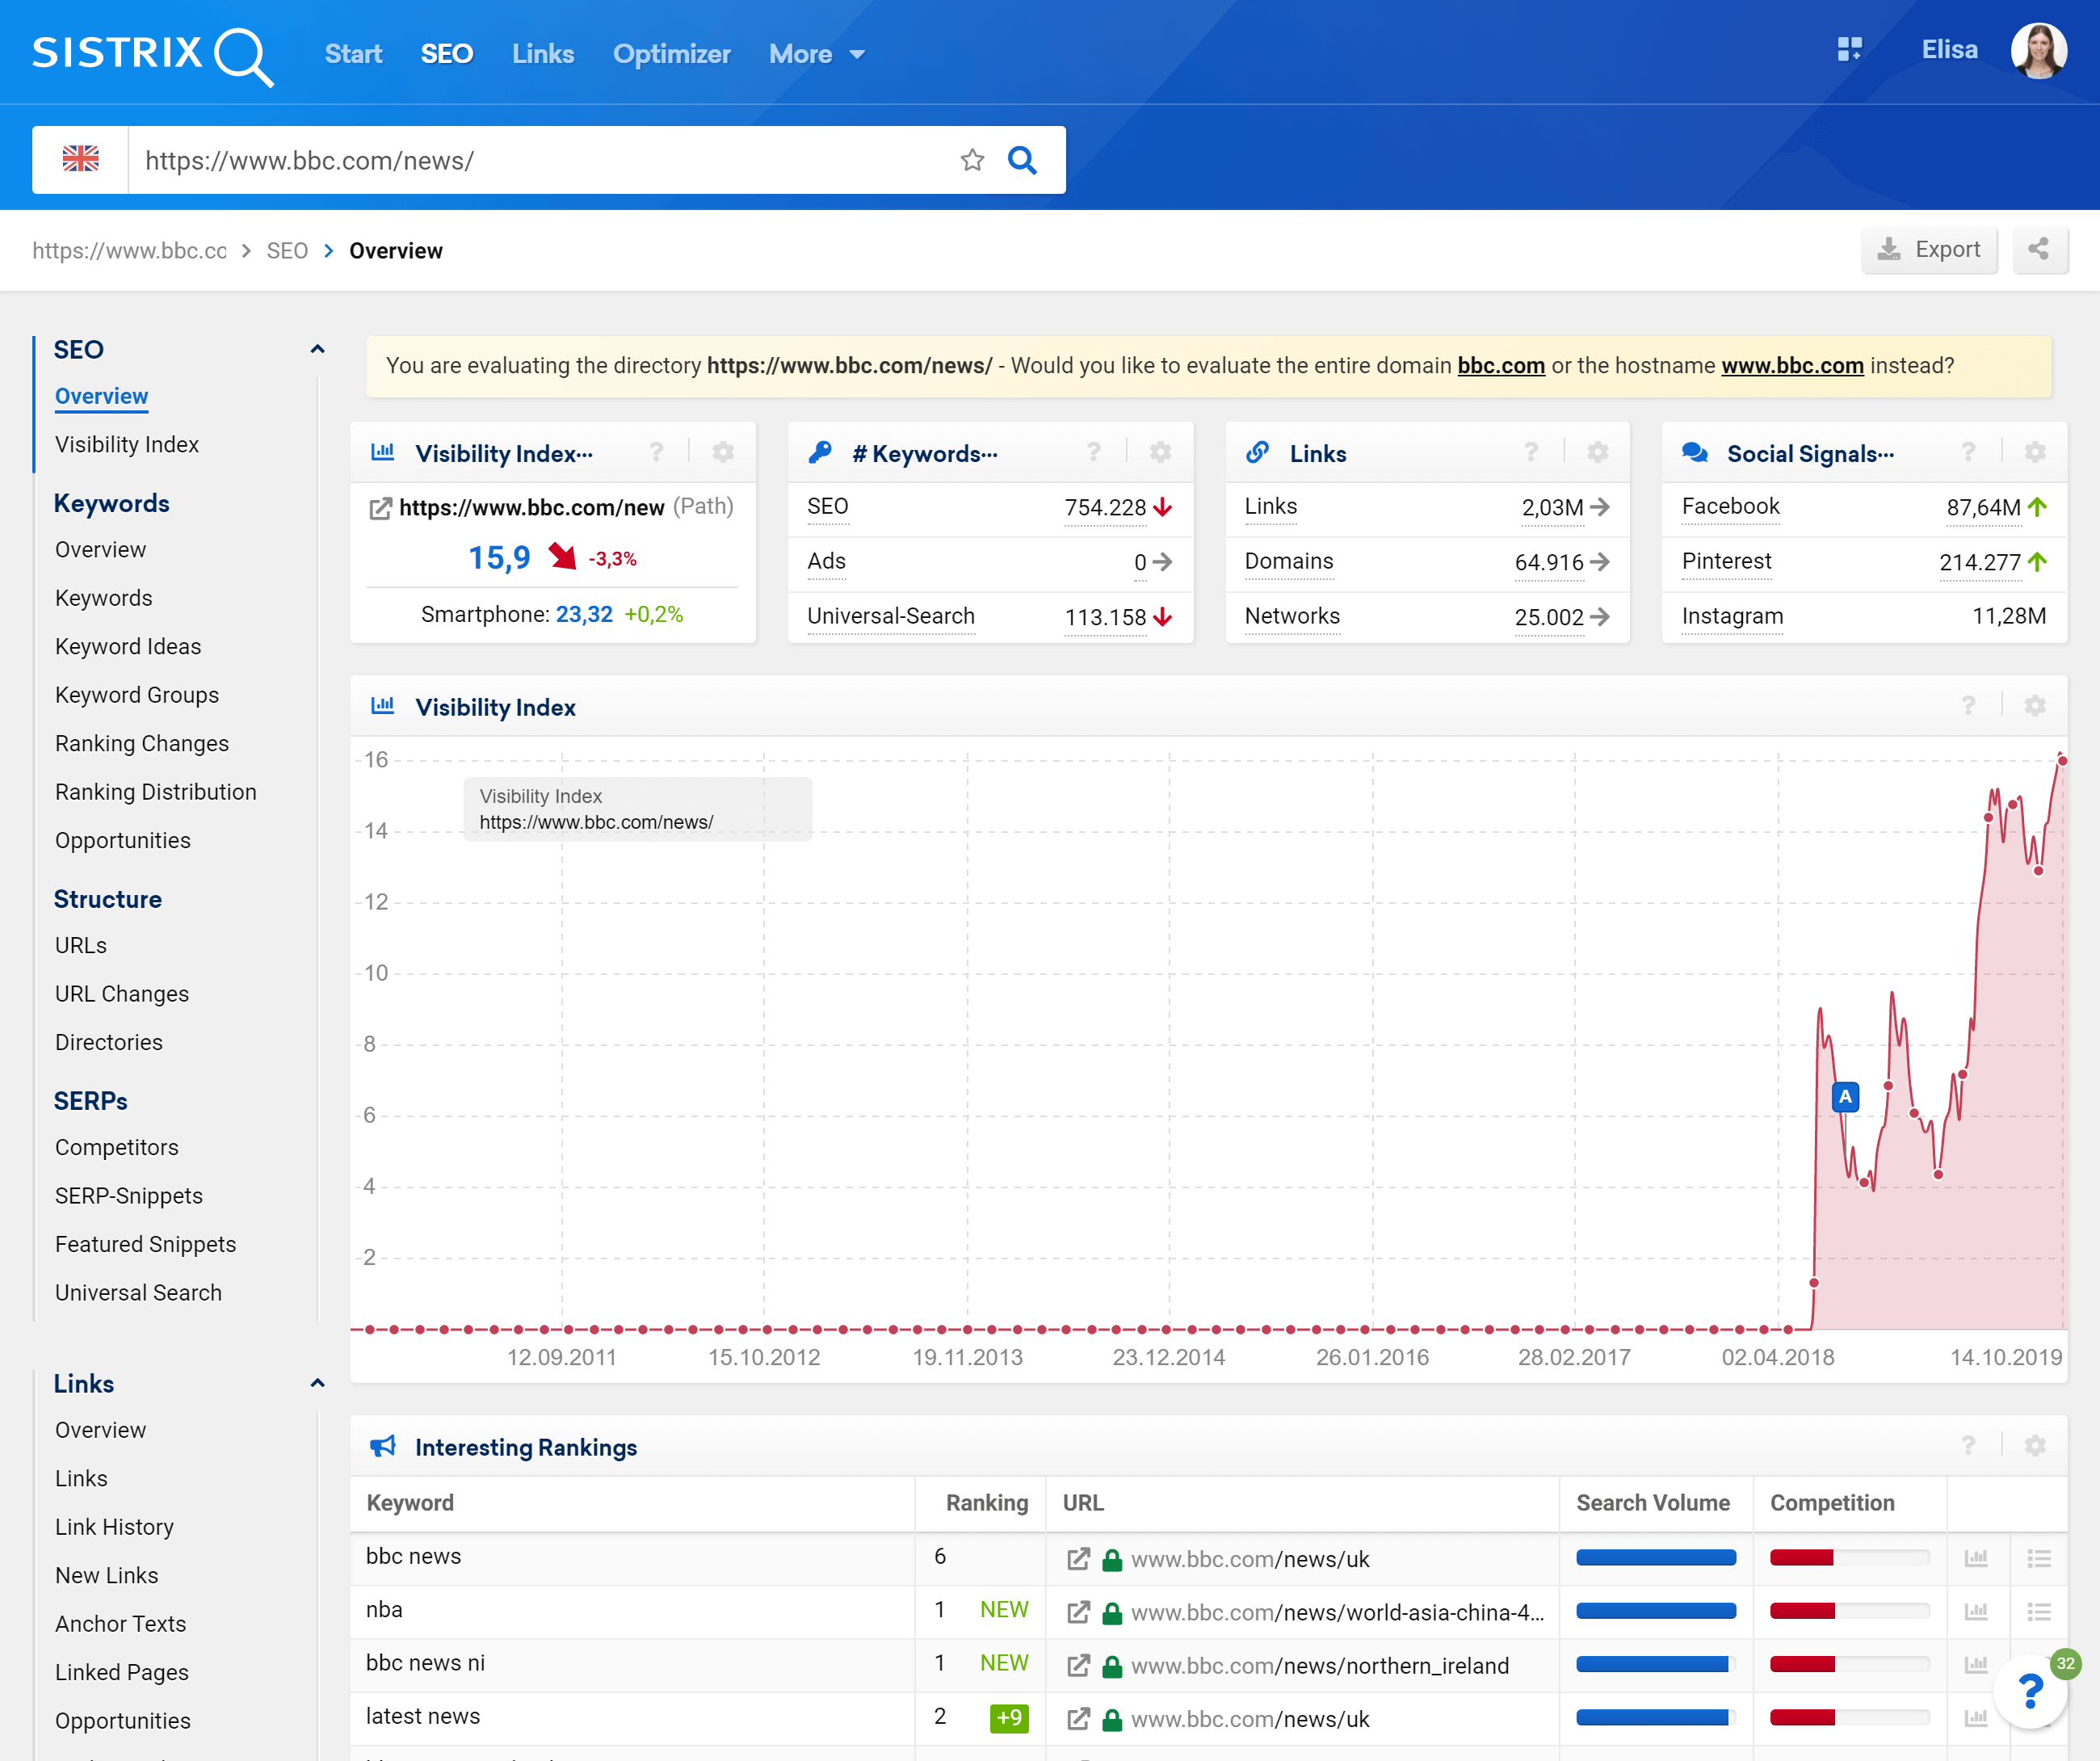The height and width of the screenshot is (1761, 2100).
Task: Open Visibility Index in sidebar
Action: pos(127,444)
